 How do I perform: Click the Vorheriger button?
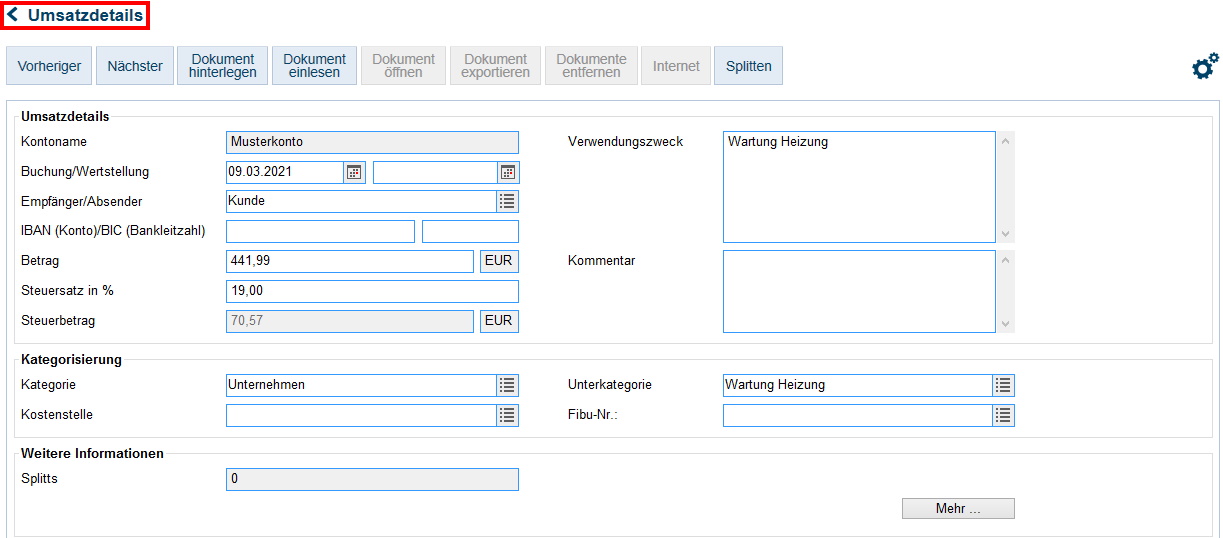coord(49,66)
